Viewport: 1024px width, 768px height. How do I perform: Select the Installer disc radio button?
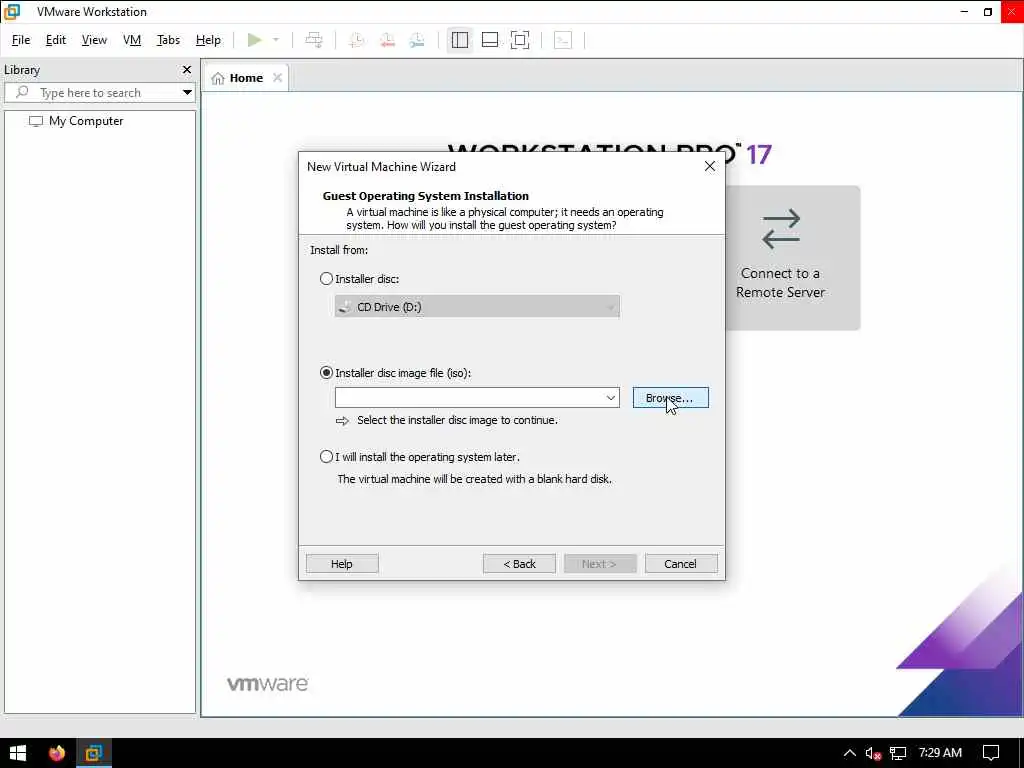[x=326, y=279]
